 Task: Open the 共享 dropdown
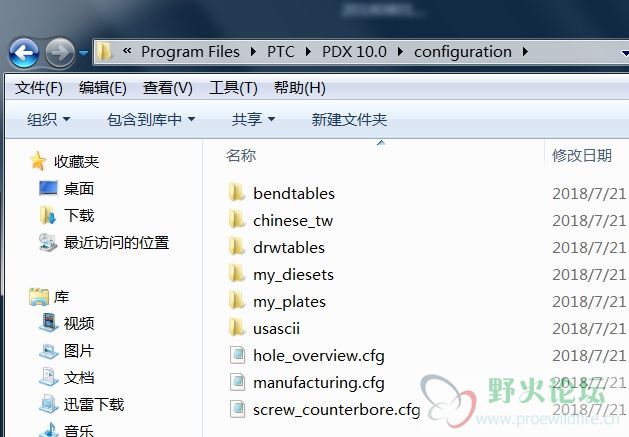(x=253, y=120)
